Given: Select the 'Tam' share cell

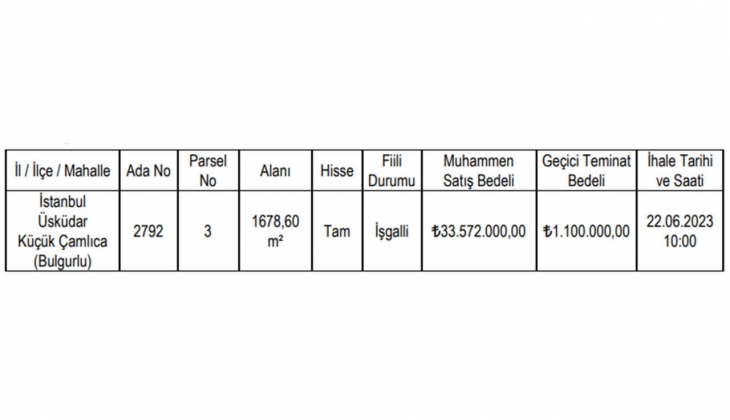Looking at the screenshot, I should (337, 230).
